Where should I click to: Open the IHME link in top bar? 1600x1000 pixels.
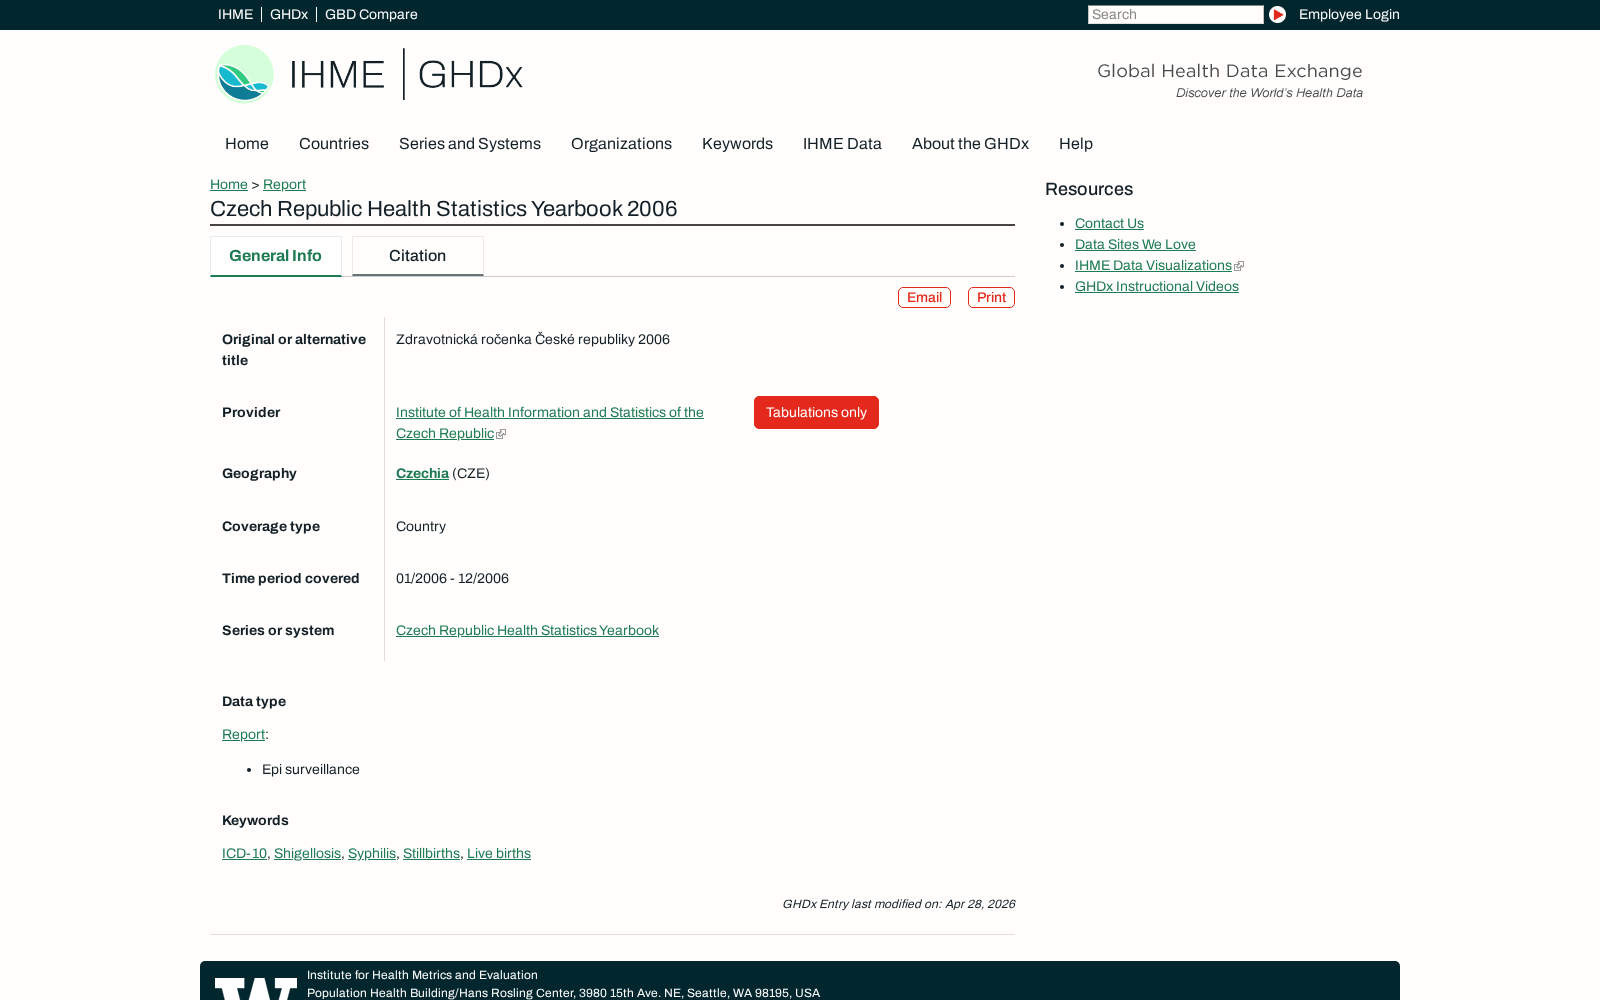point(235,14)
